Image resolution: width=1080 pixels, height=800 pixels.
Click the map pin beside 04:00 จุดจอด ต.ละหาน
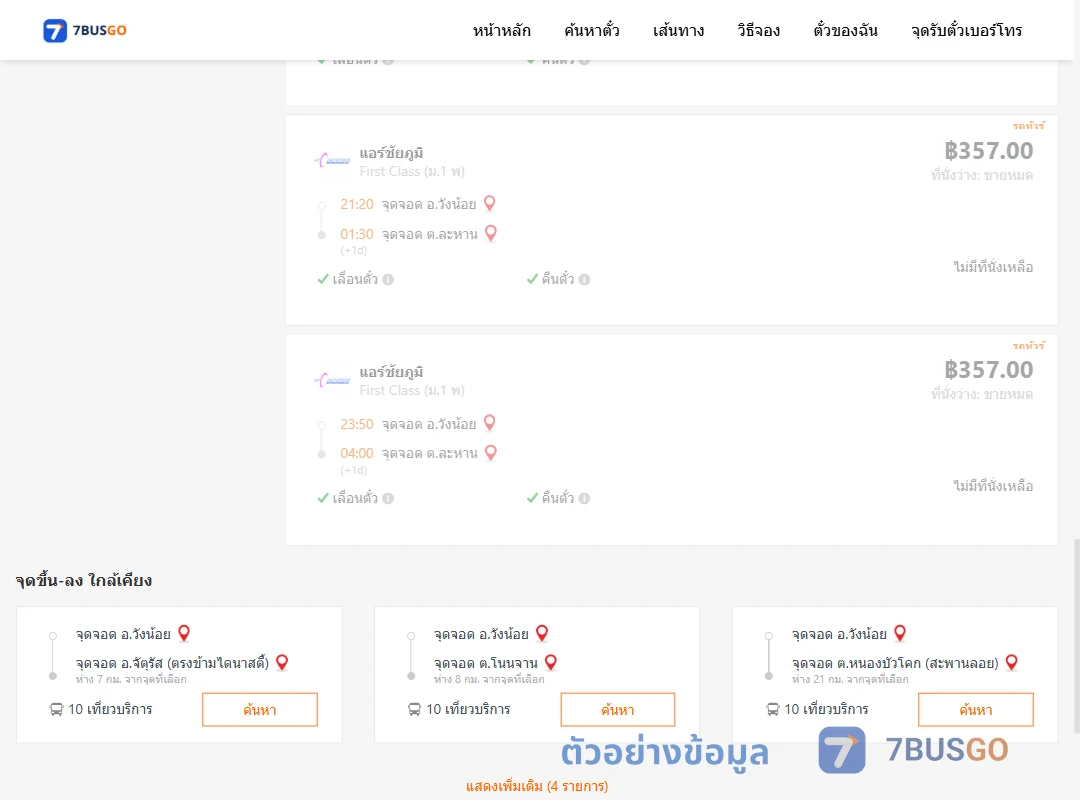point(491,453)
